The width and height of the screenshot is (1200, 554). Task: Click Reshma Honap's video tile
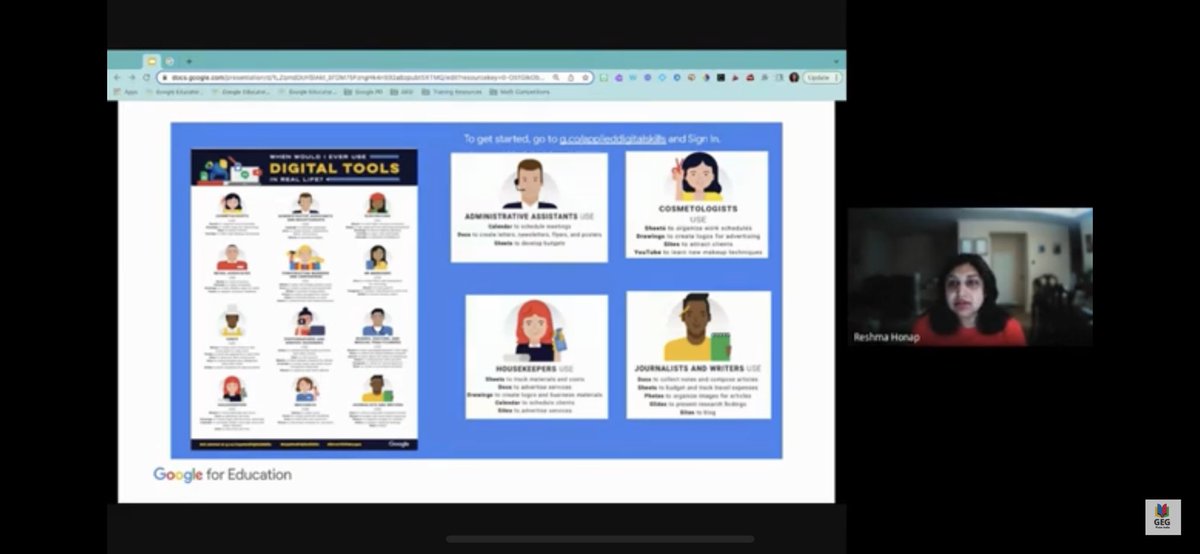point(970,277)
